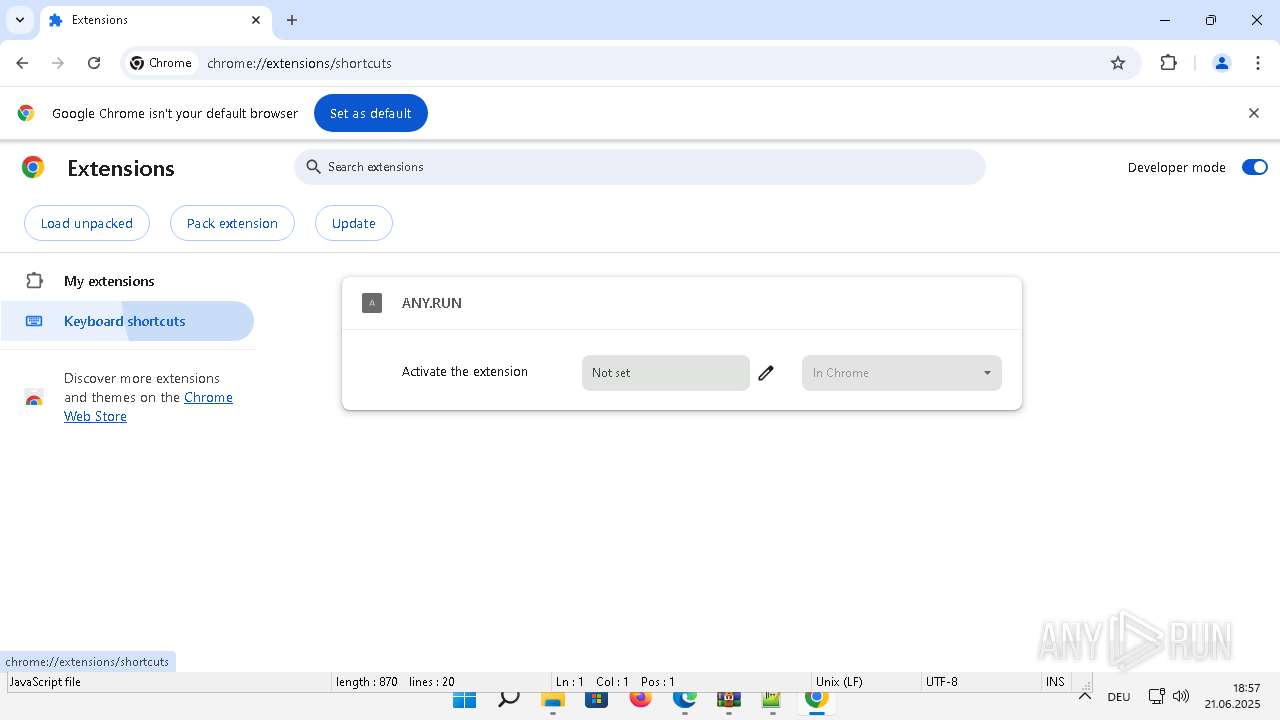Switch to Chrome in taskbar

[x=817, y=699]
